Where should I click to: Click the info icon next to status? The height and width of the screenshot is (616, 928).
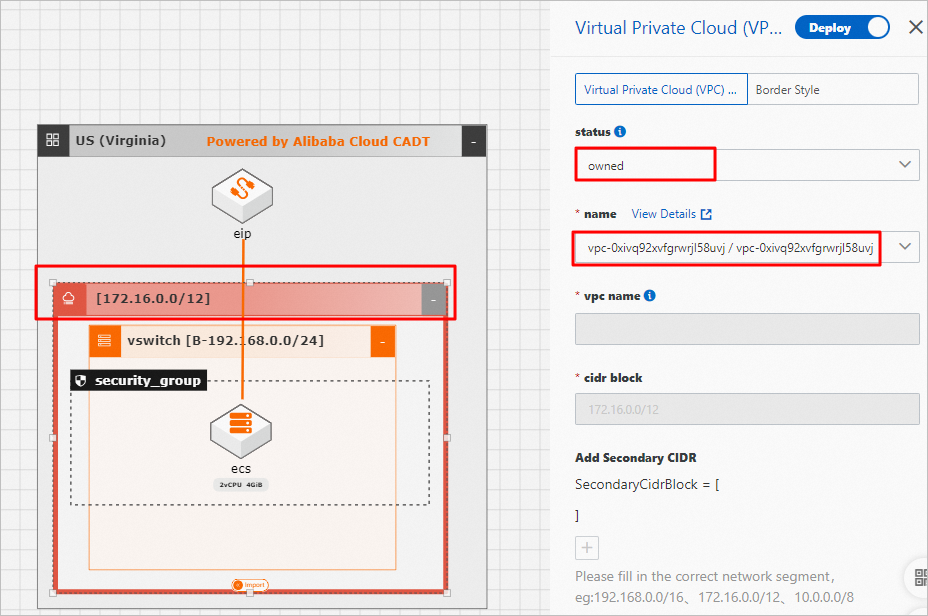point(620,131)
